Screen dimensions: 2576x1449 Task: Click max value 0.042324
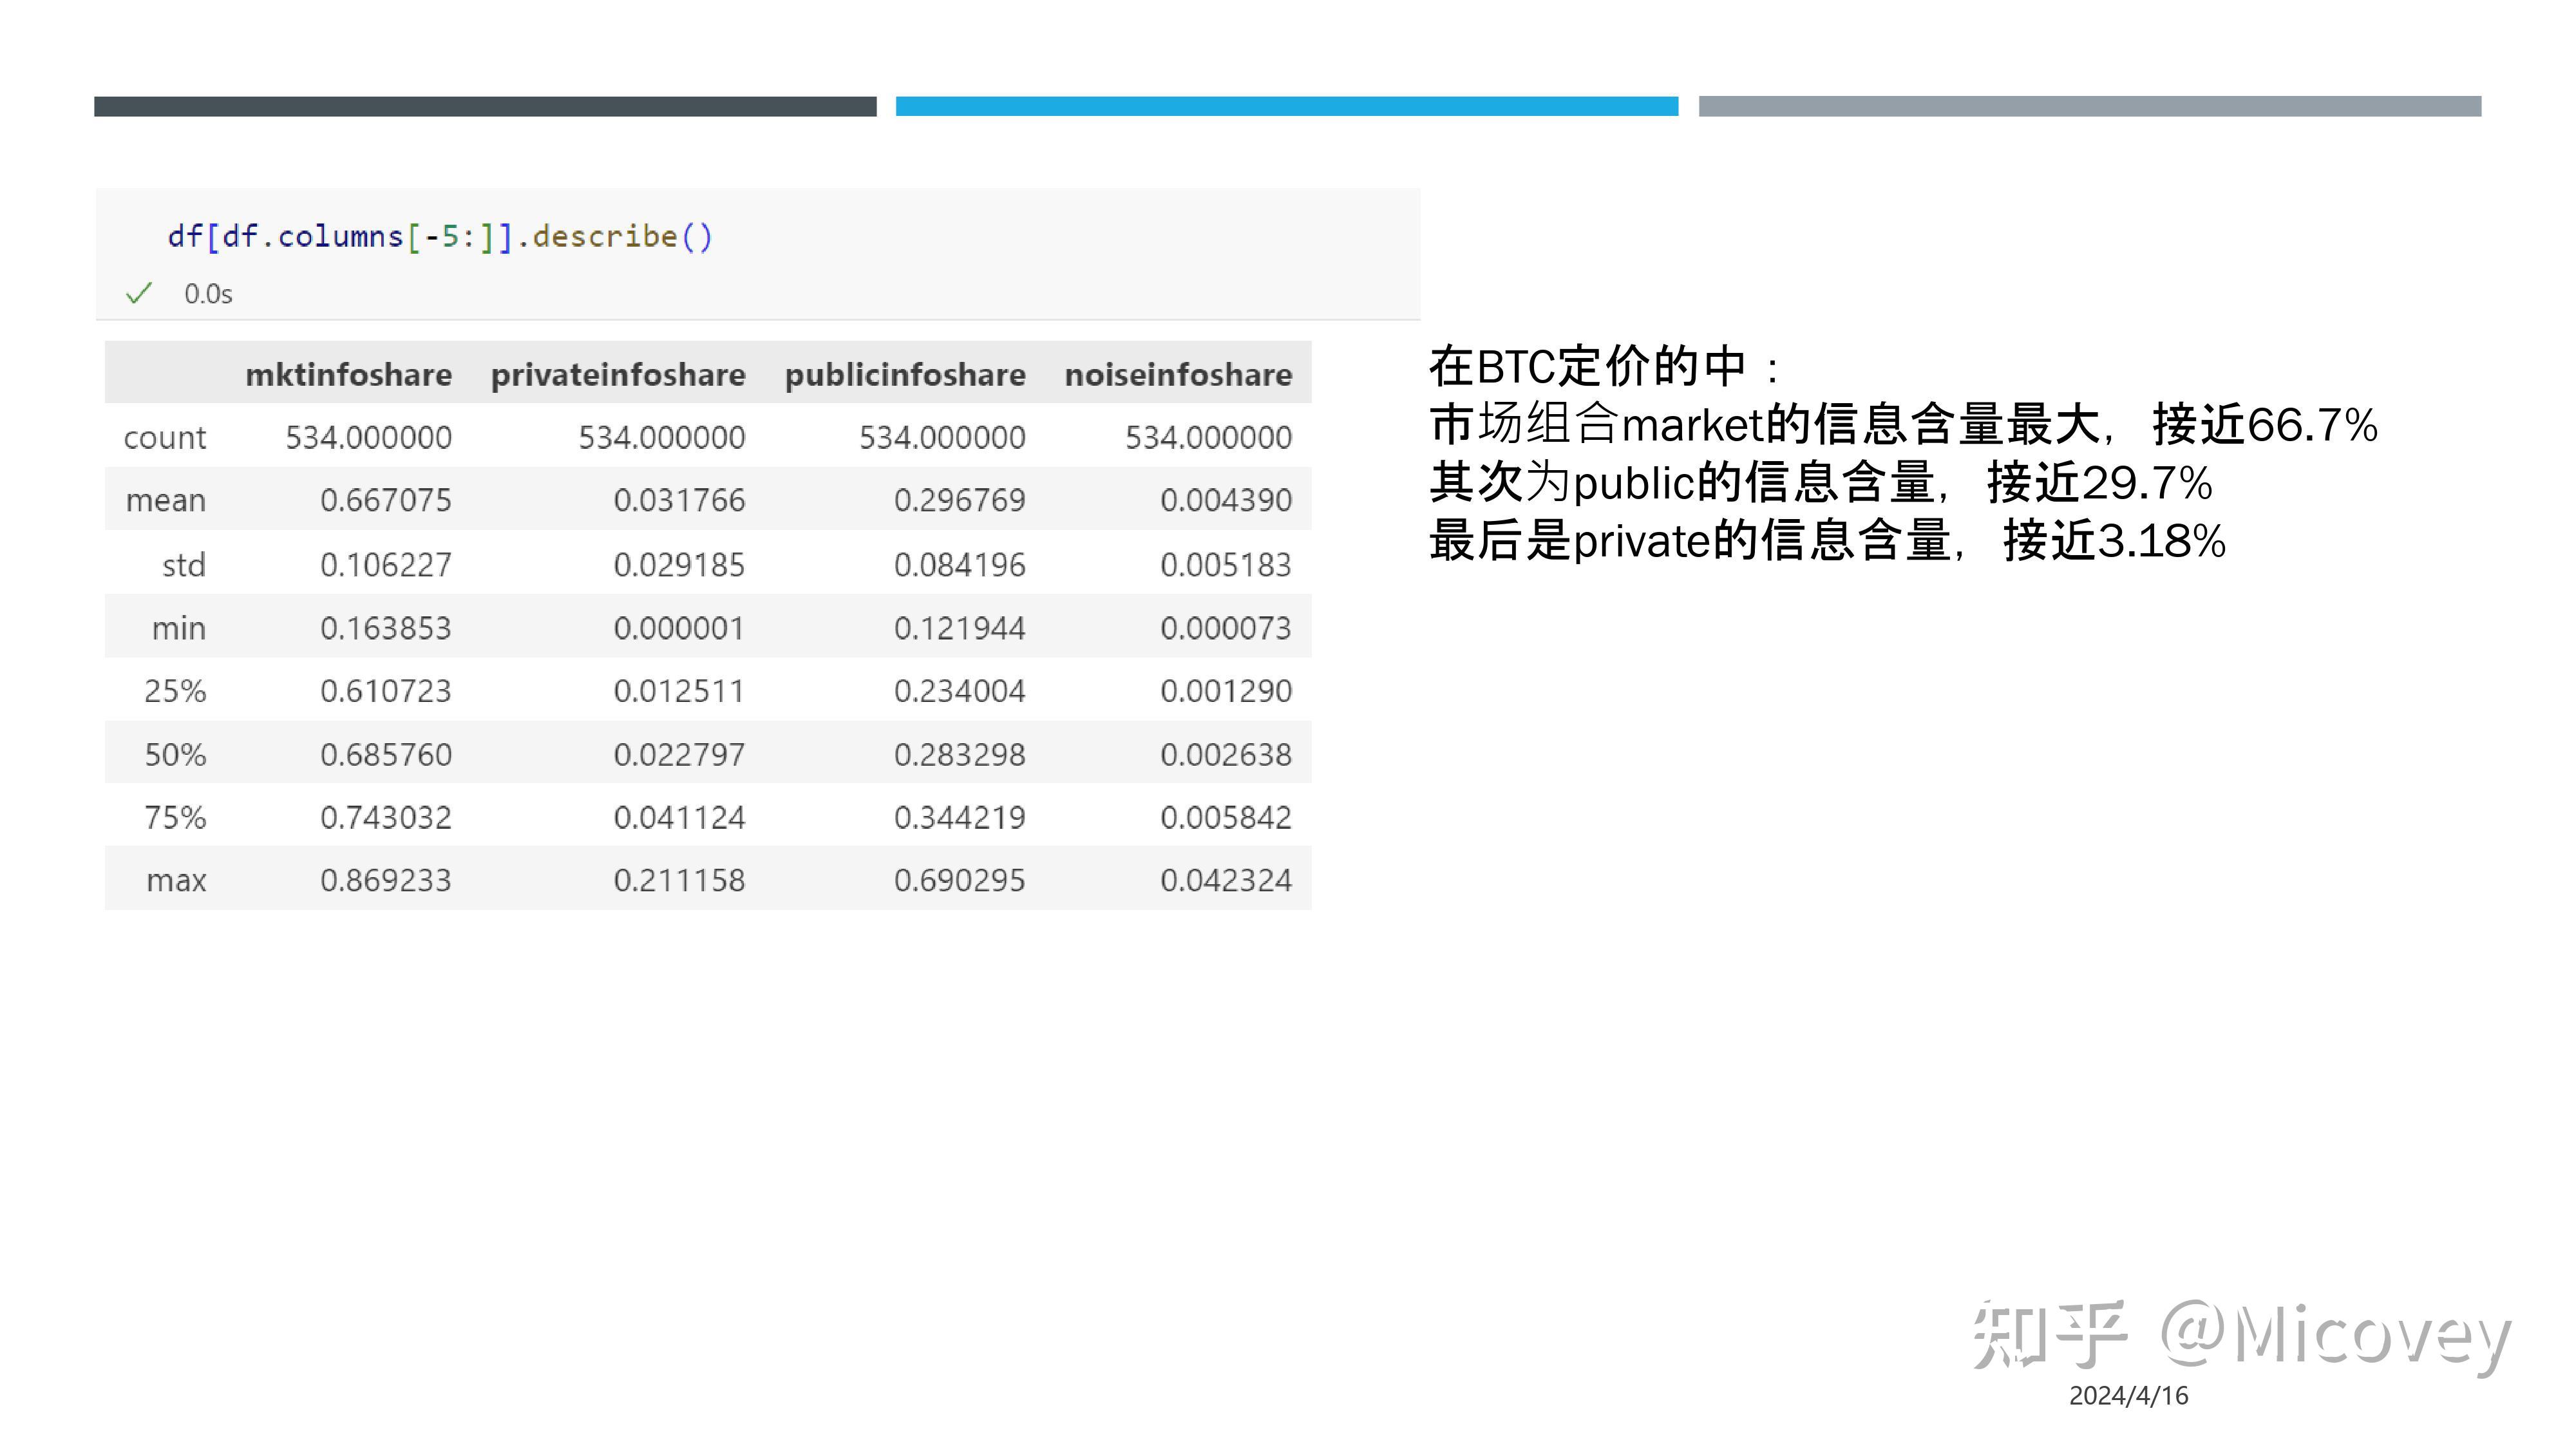click(1226, 881)
